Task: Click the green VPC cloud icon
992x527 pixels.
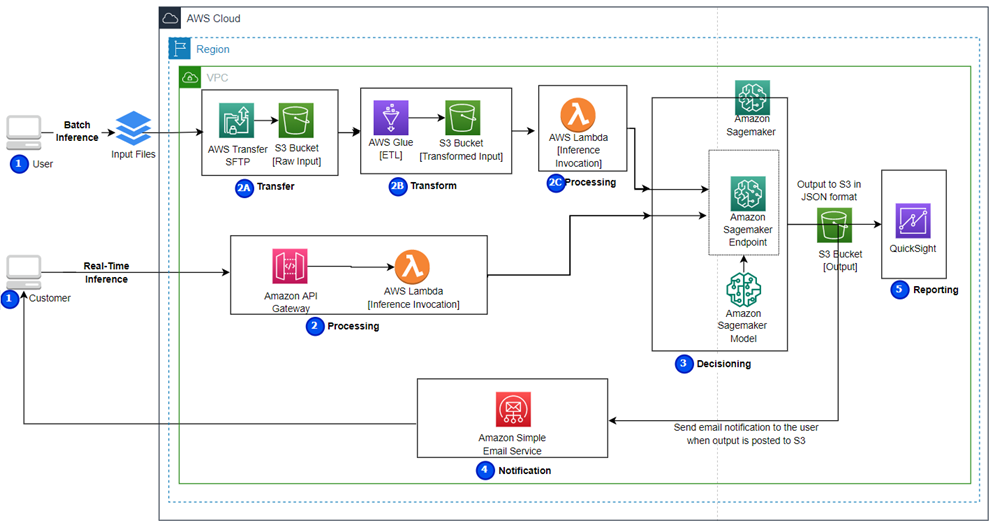Action: pyautogui.click(x=190, y=77)
